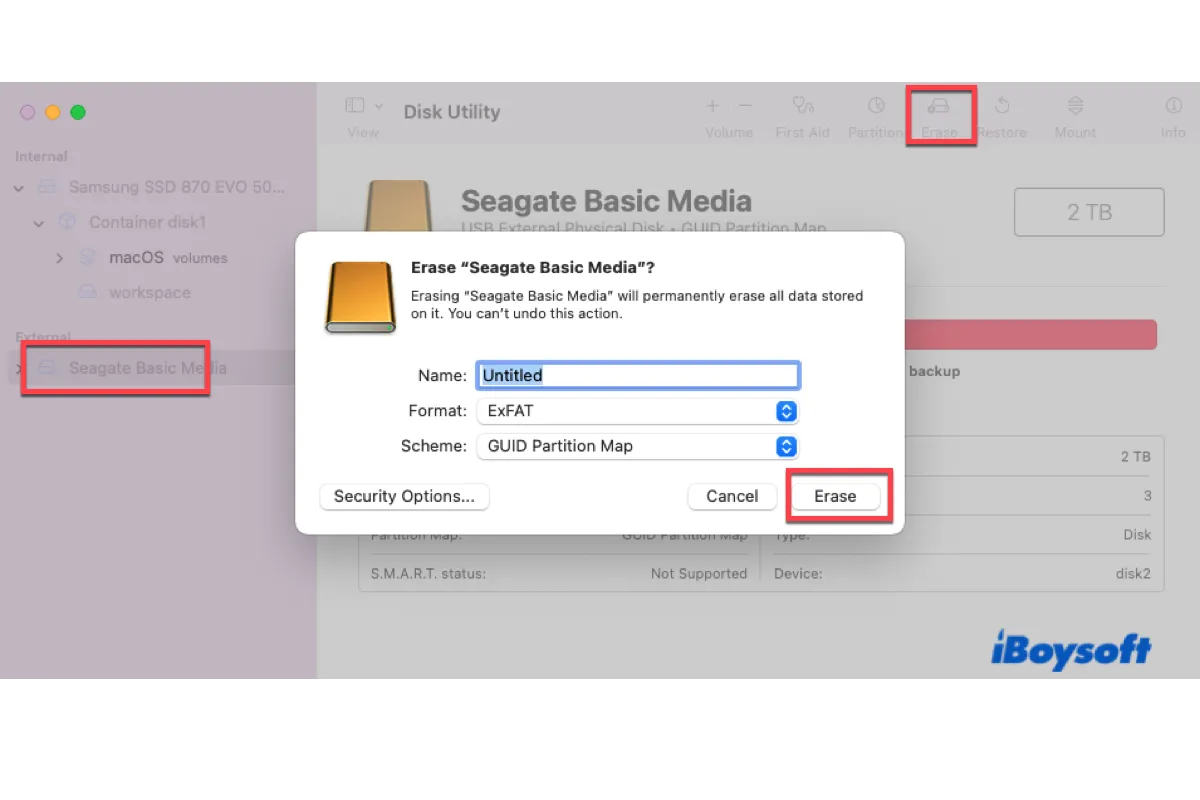Click the Cancel button
Screen dimensions: 1200x800
tap(732, 496)
